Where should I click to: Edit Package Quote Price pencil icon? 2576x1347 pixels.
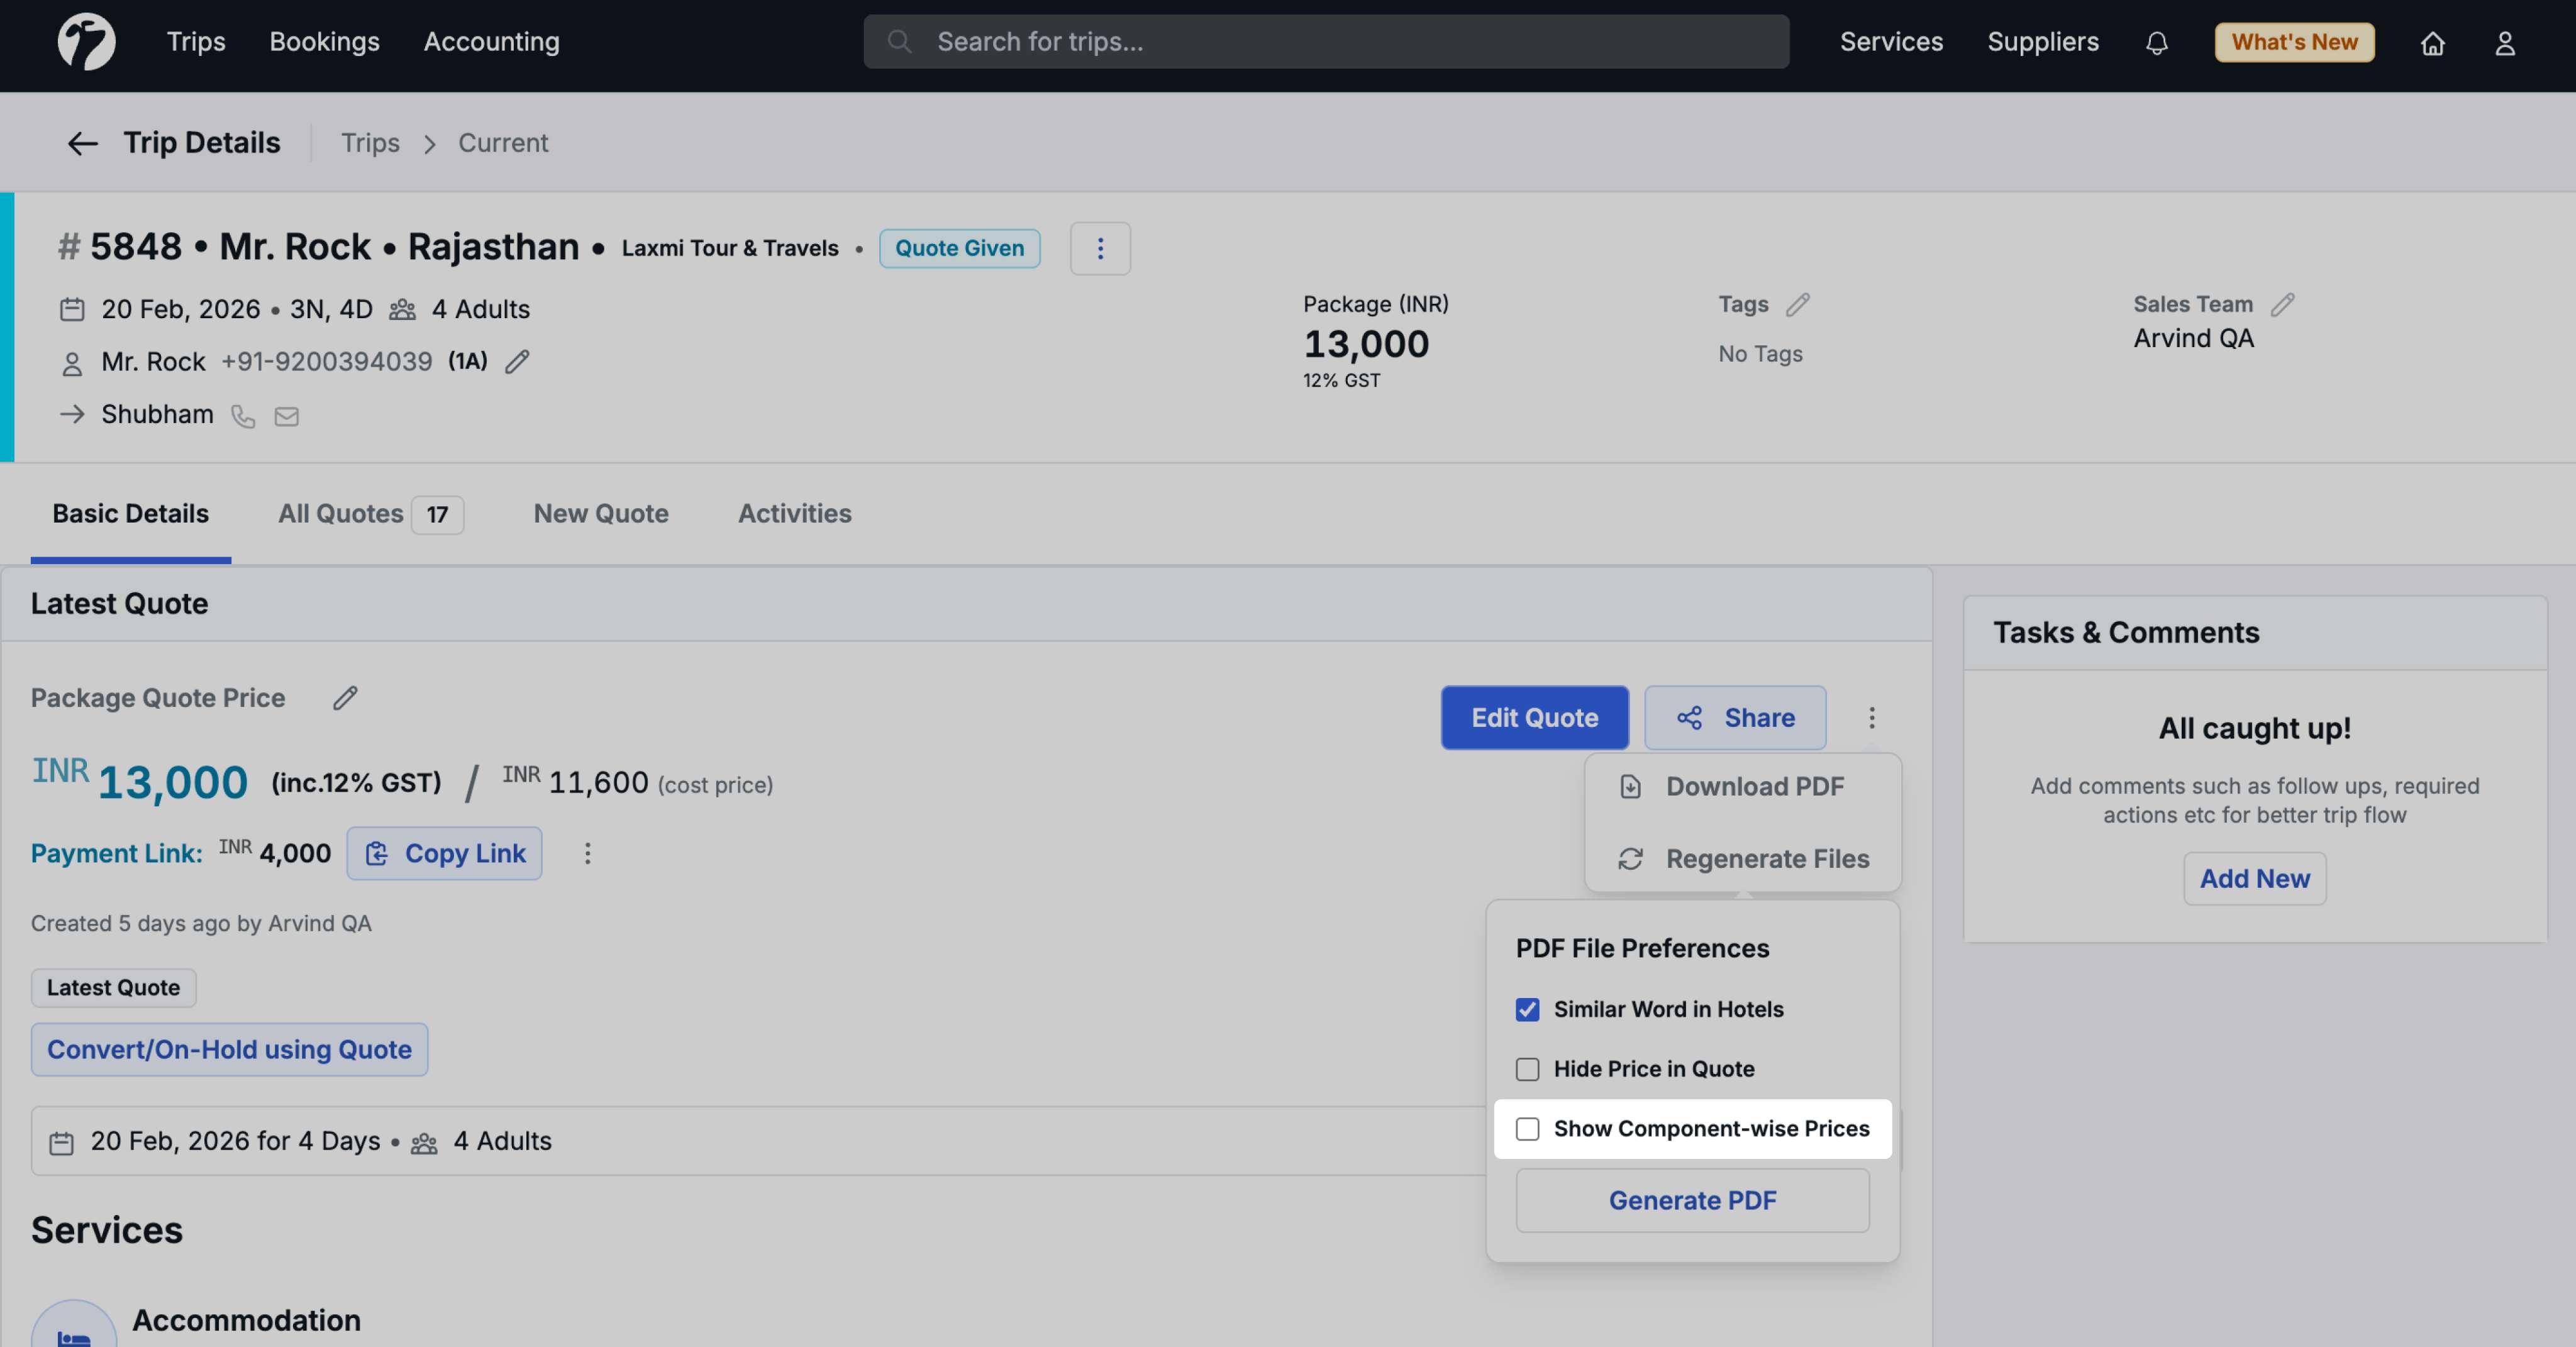(x=345, y=698)
